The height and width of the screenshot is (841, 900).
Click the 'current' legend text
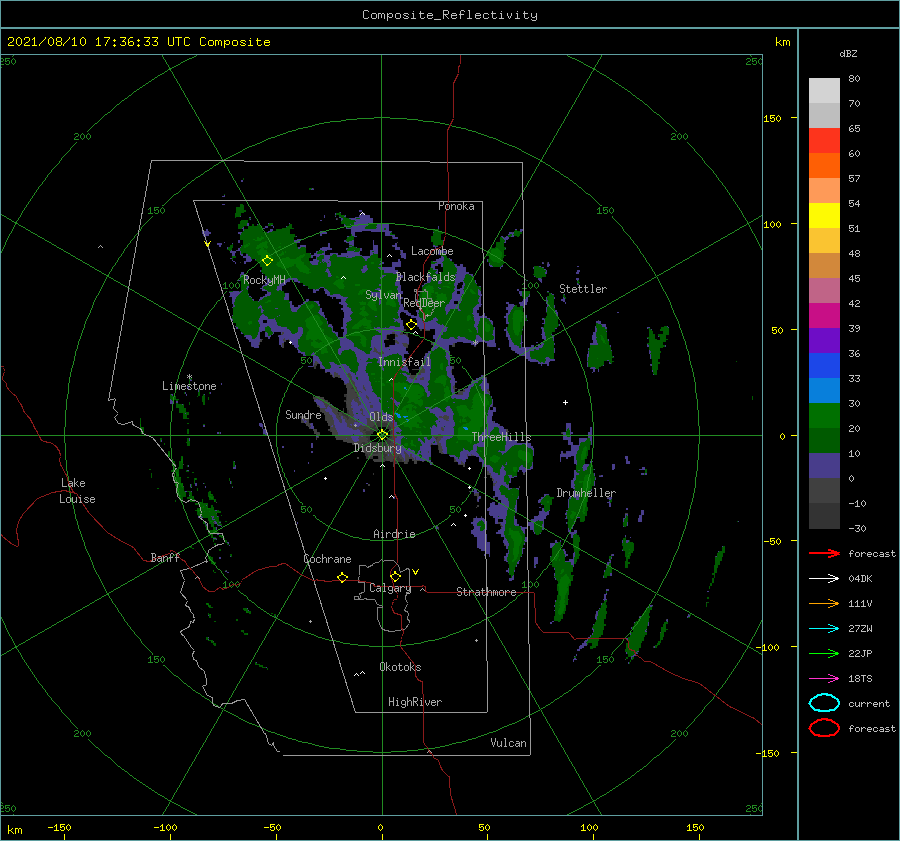pos(869,703)
